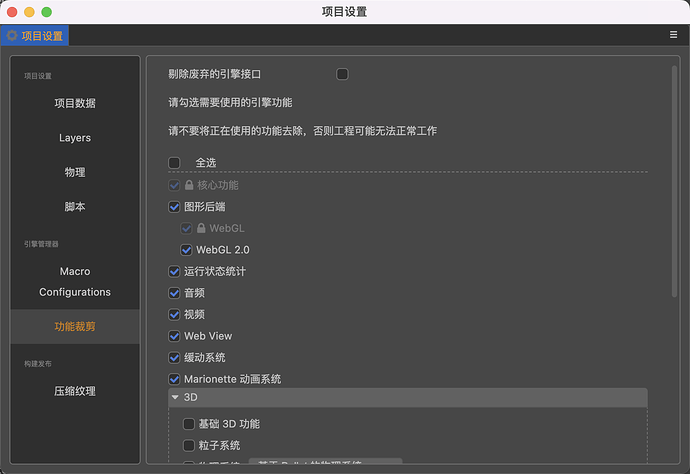Open the hamburger panel menu icon
This screenshot has height=474, width=690.
point(673,35)
